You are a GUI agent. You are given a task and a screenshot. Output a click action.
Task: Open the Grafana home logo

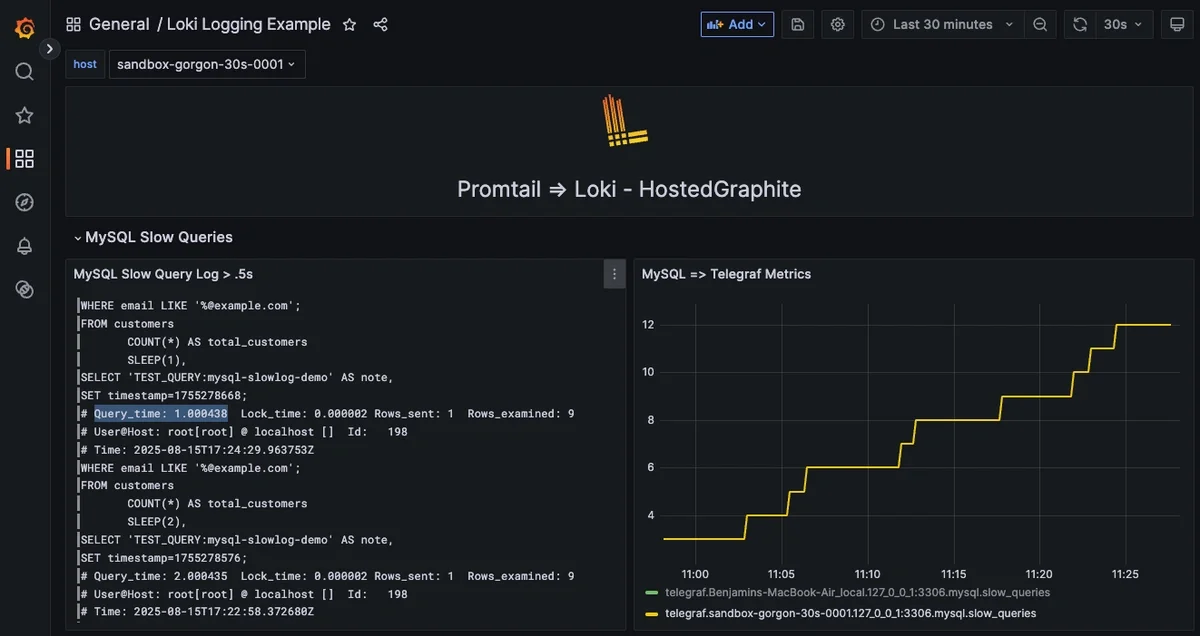[25, 27]
